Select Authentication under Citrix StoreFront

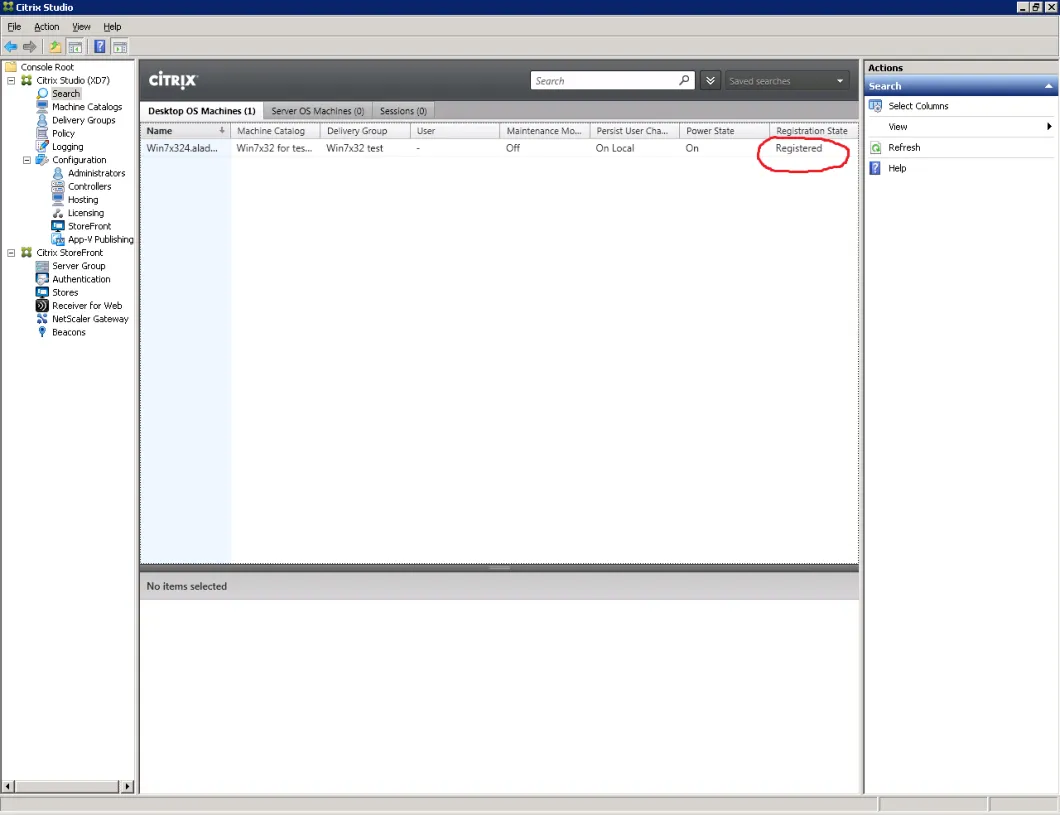click(x=81, y=279)
